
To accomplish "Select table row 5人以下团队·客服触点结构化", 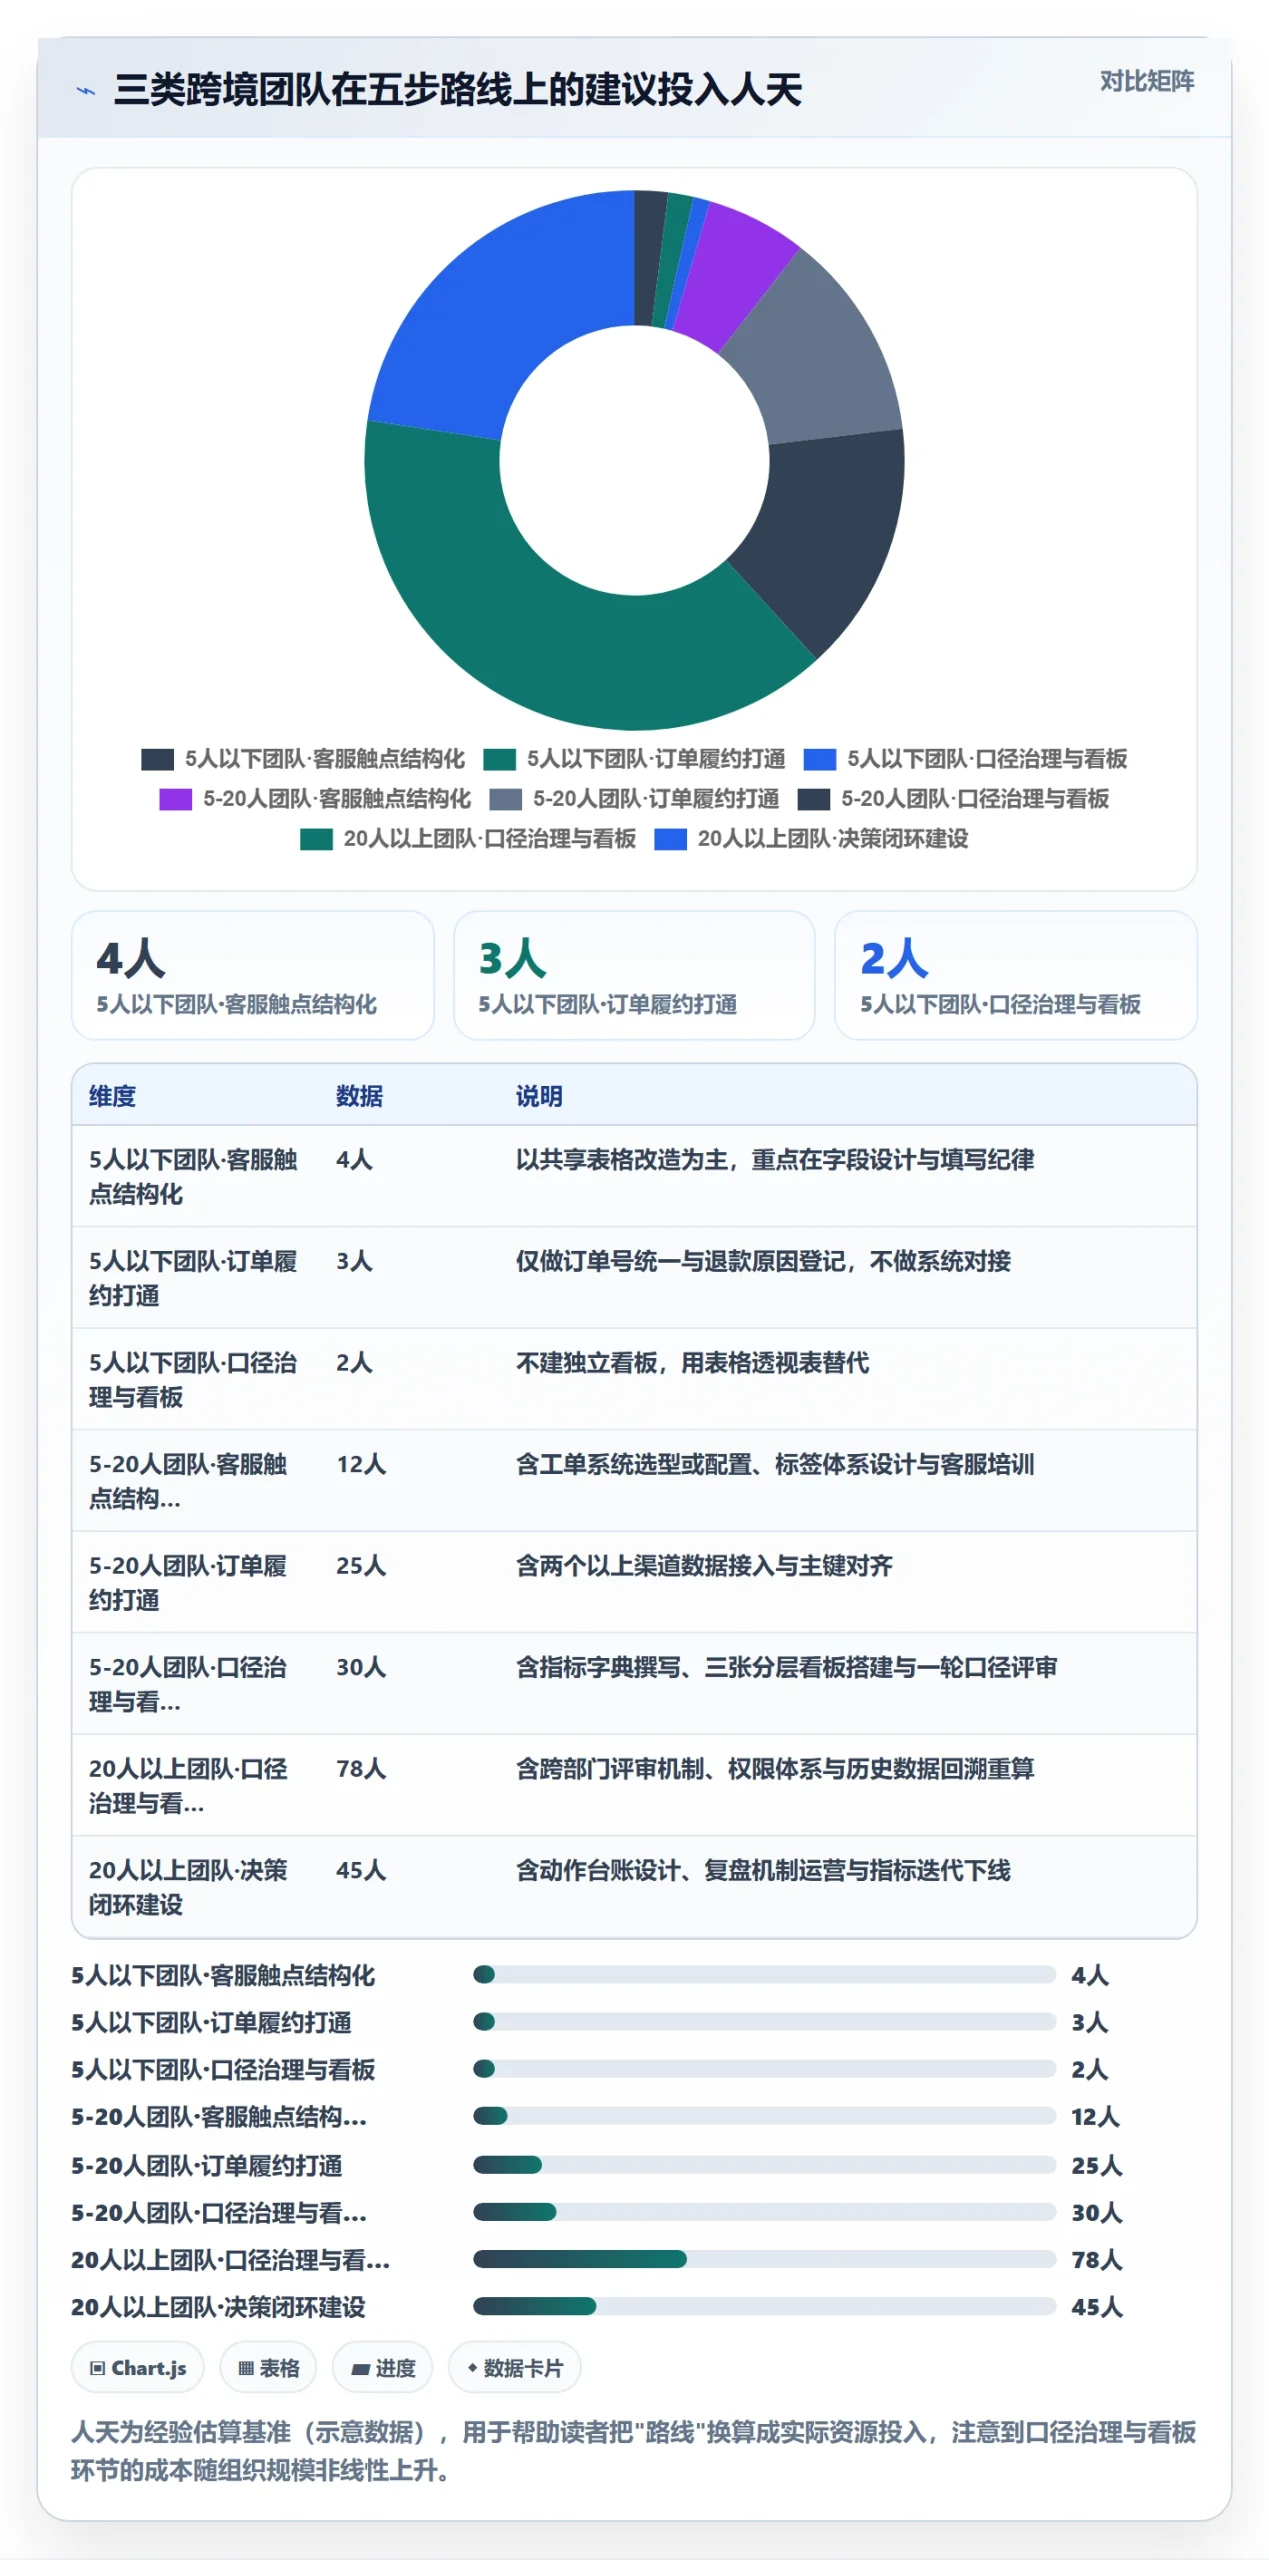I will click(x=634, y=1176).
